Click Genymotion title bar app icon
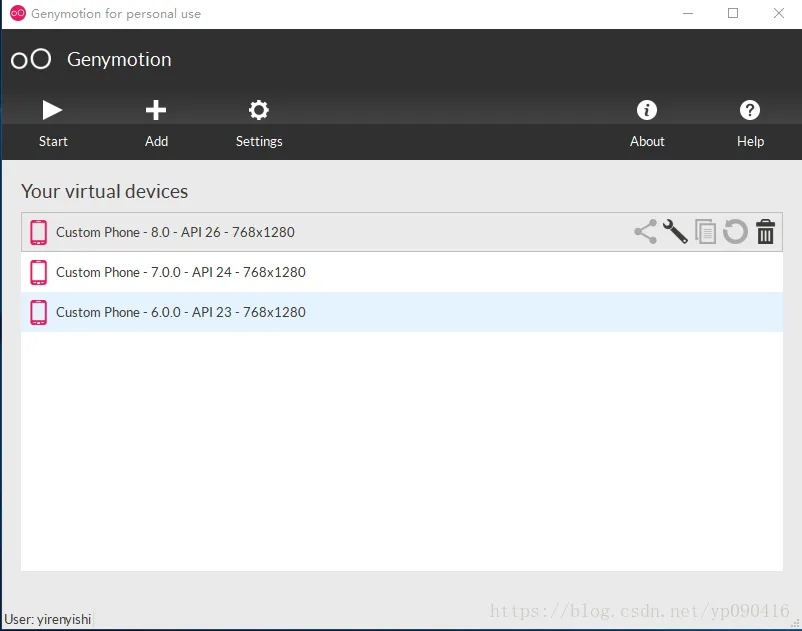Image resolution: width=802 pixels, height=631 pixels. point(18,13)
